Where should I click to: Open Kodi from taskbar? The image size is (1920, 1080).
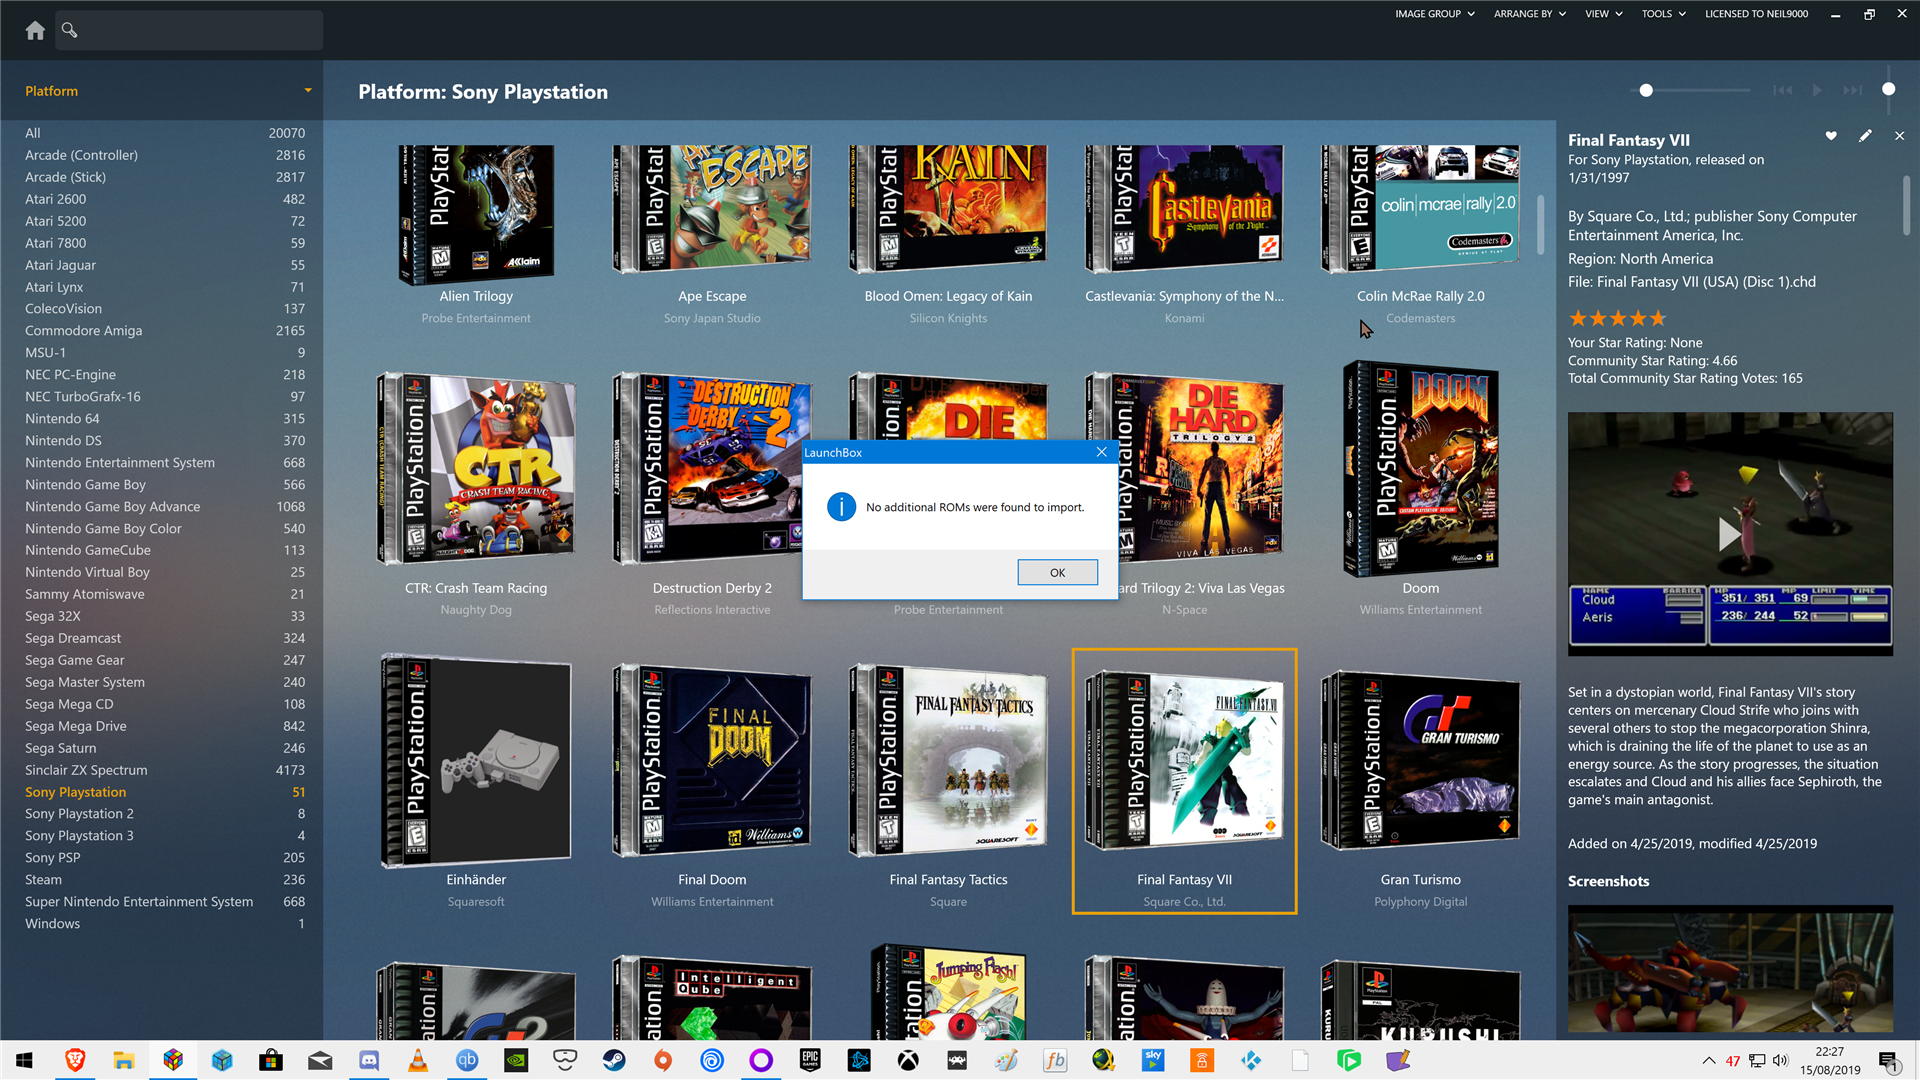click(1251, 1060)
